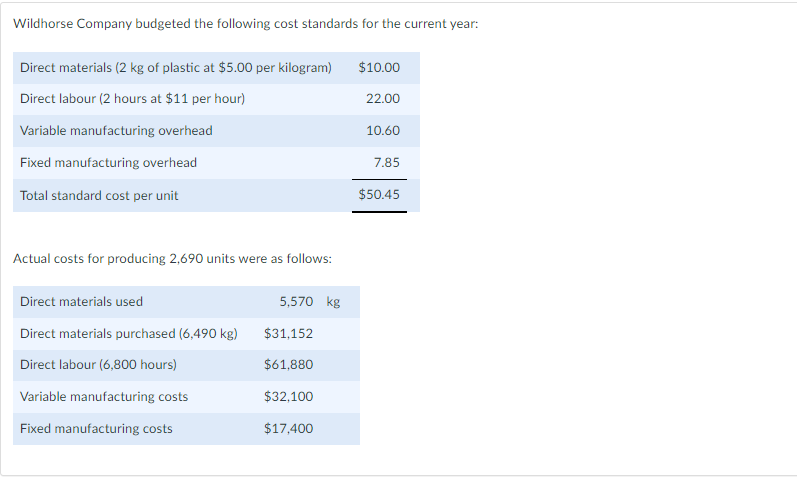Select the Direct materials used label
The image size is (797, 477).
pyautogui.click(x=81, y=302)
